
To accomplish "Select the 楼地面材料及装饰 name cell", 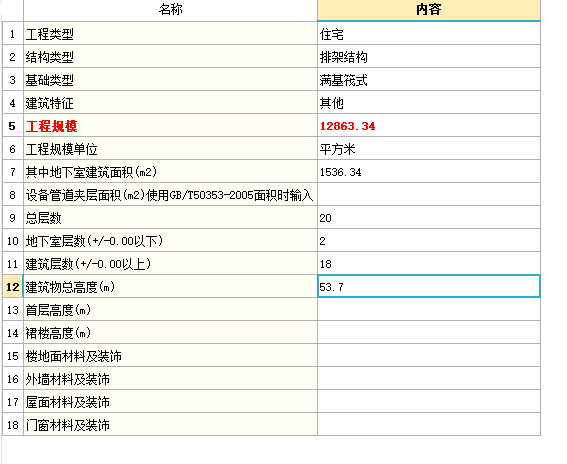I will coord(170,355).
